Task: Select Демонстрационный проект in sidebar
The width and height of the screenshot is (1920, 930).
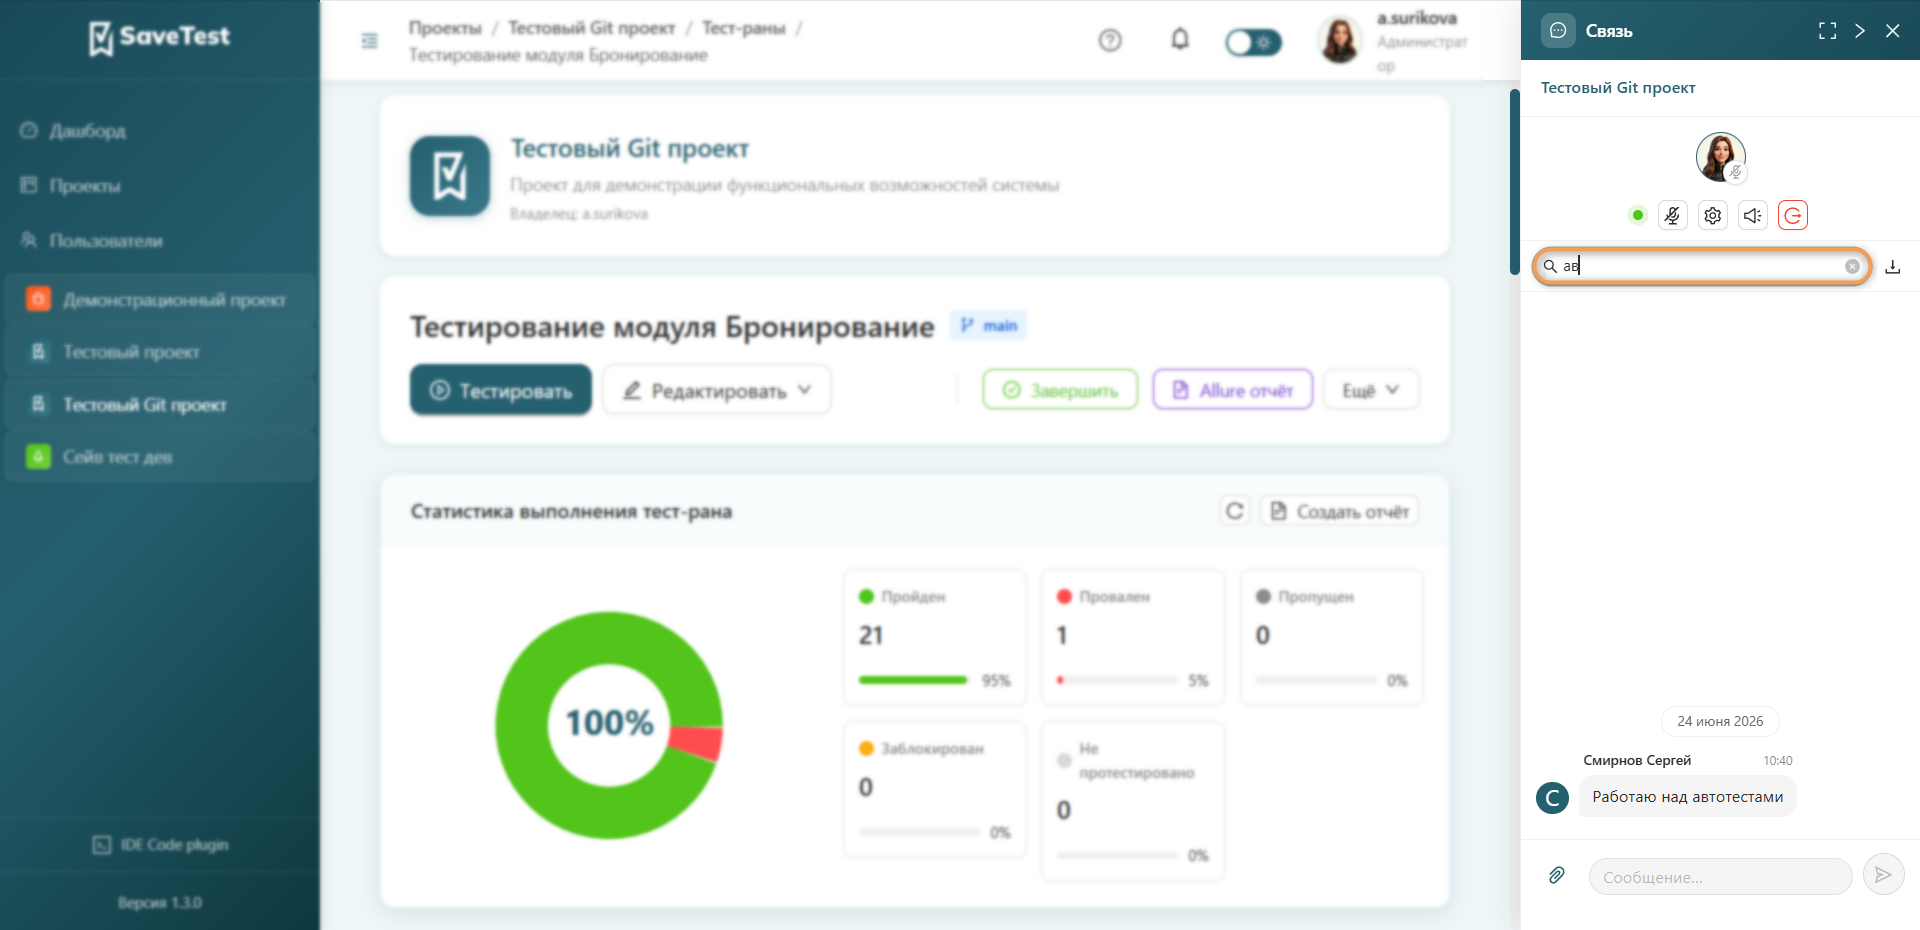Action: [x=160, y=300]
